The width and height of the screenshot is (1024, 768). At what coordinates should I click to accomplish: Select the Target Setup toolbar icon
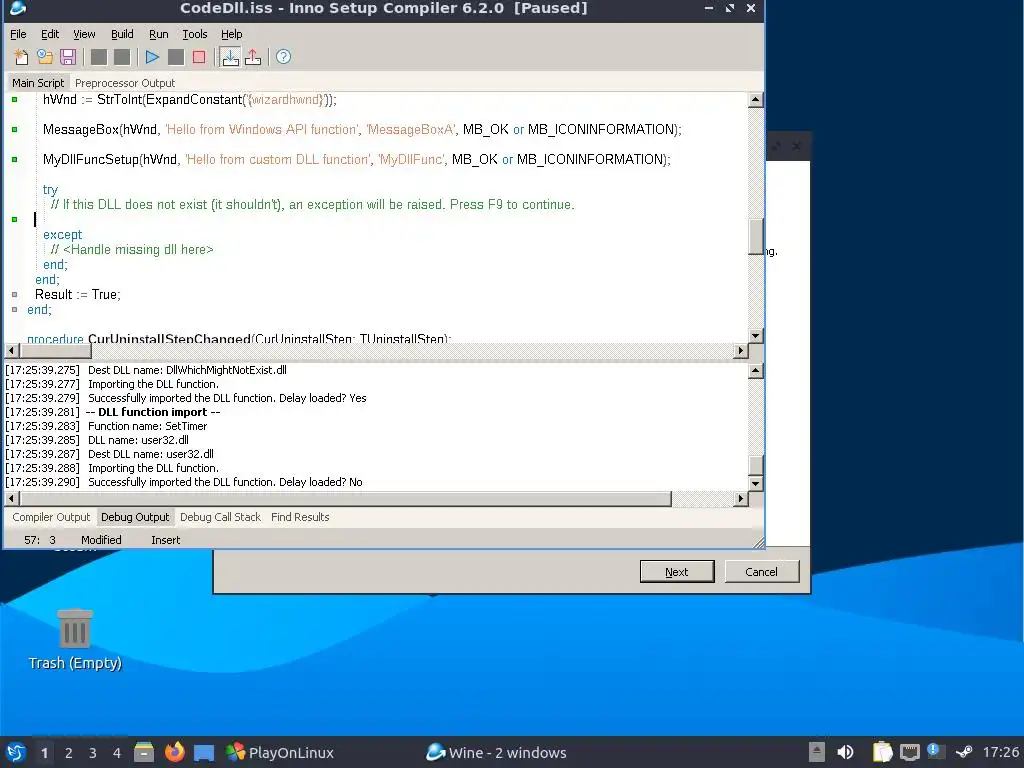[x=230, y=57]
